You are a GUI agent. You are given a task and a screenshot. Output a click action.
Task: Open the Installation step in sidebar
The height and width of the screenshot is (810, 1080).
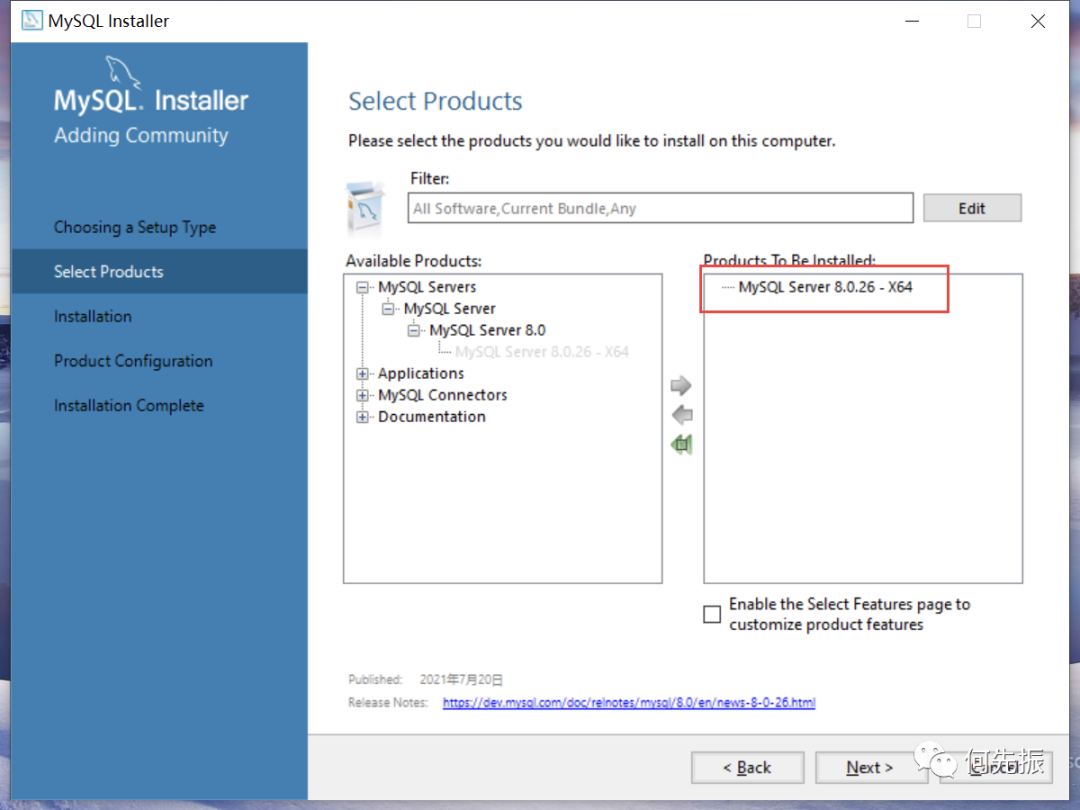tap(93, 316)
